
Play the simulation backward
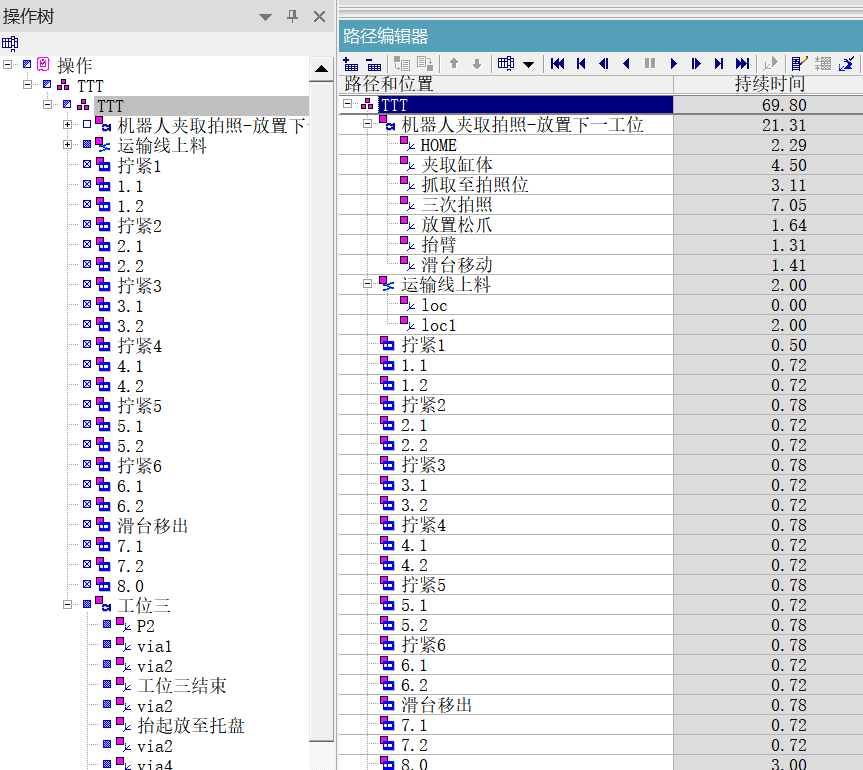(x=626, y=64)
